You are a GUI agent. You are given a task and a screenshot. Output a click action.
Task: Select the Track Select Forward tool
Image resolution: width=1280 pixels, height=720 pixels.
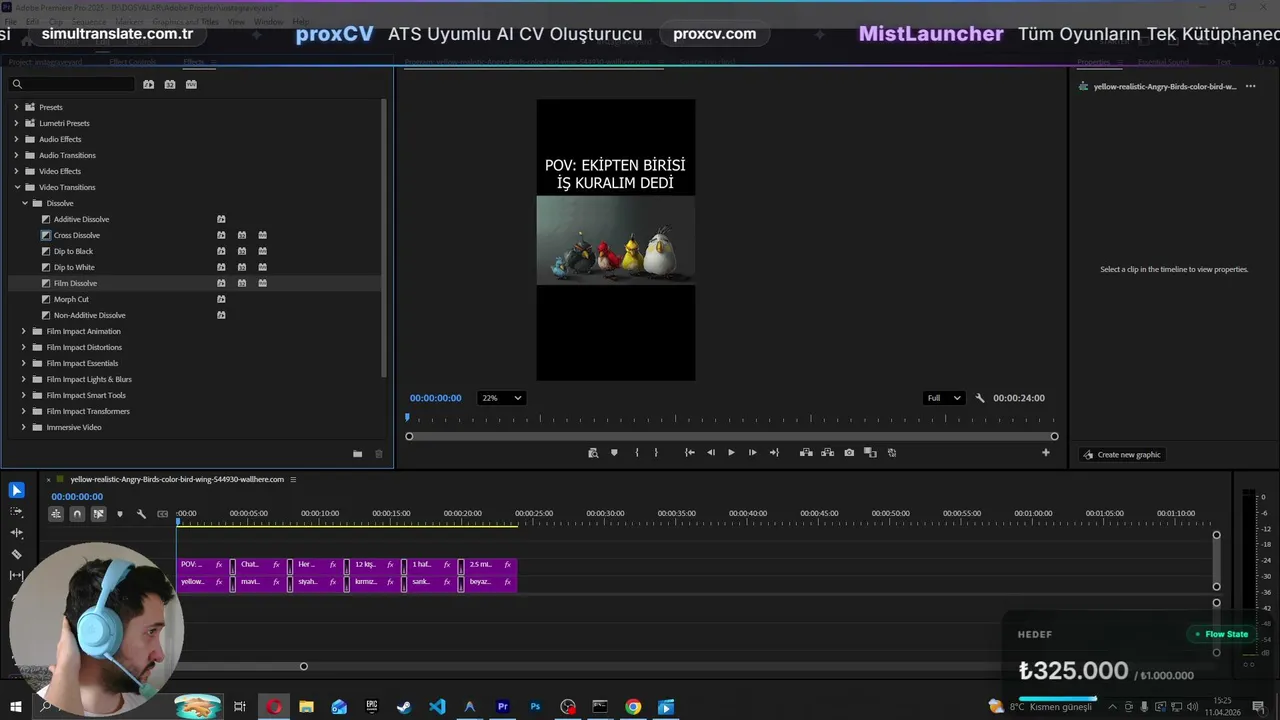tap(16, 511)
